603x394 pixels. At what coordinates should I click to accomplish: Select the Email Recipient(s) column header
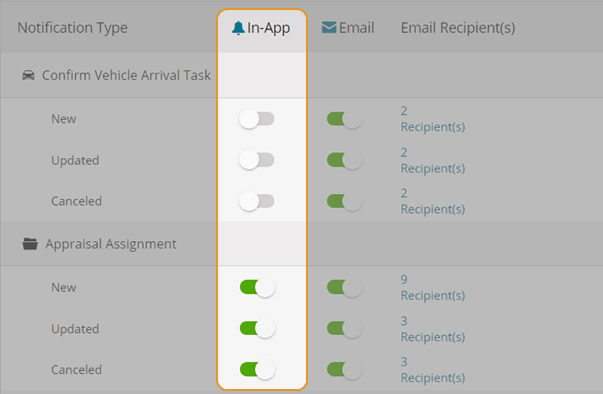tap(458, 28)
